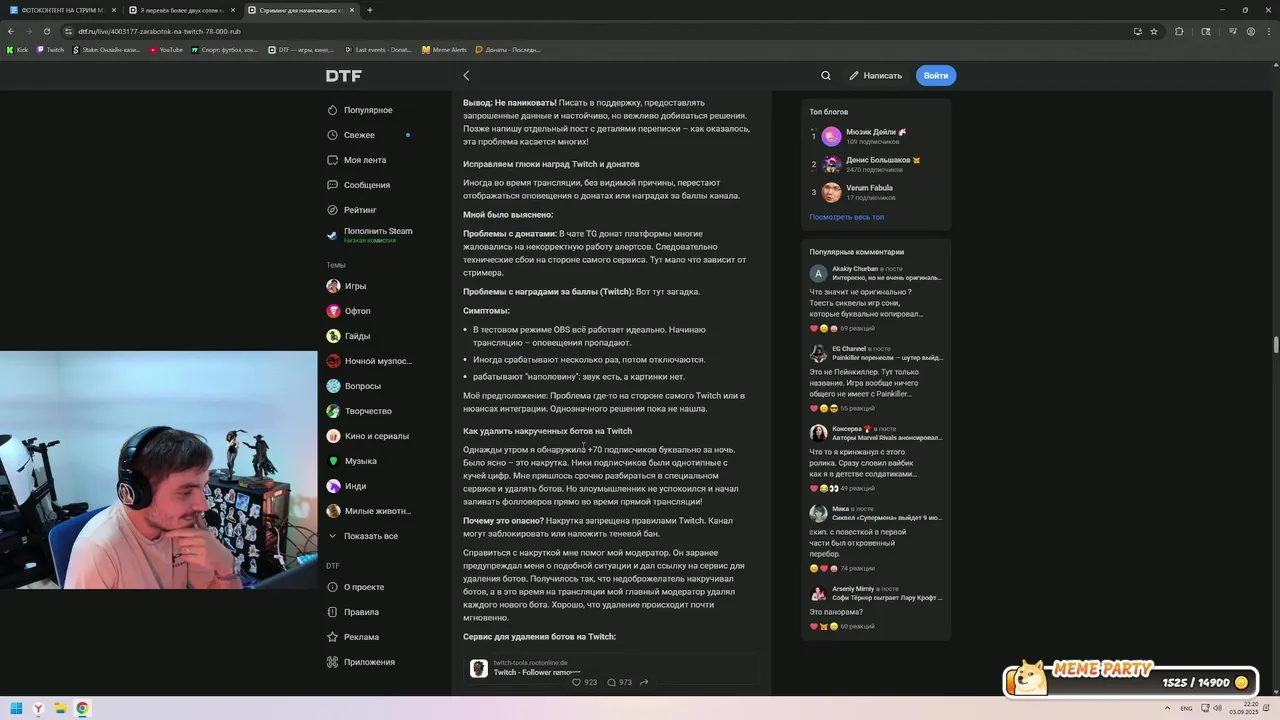Open Twitch Follower remover link card

click(x=610, y=667)
